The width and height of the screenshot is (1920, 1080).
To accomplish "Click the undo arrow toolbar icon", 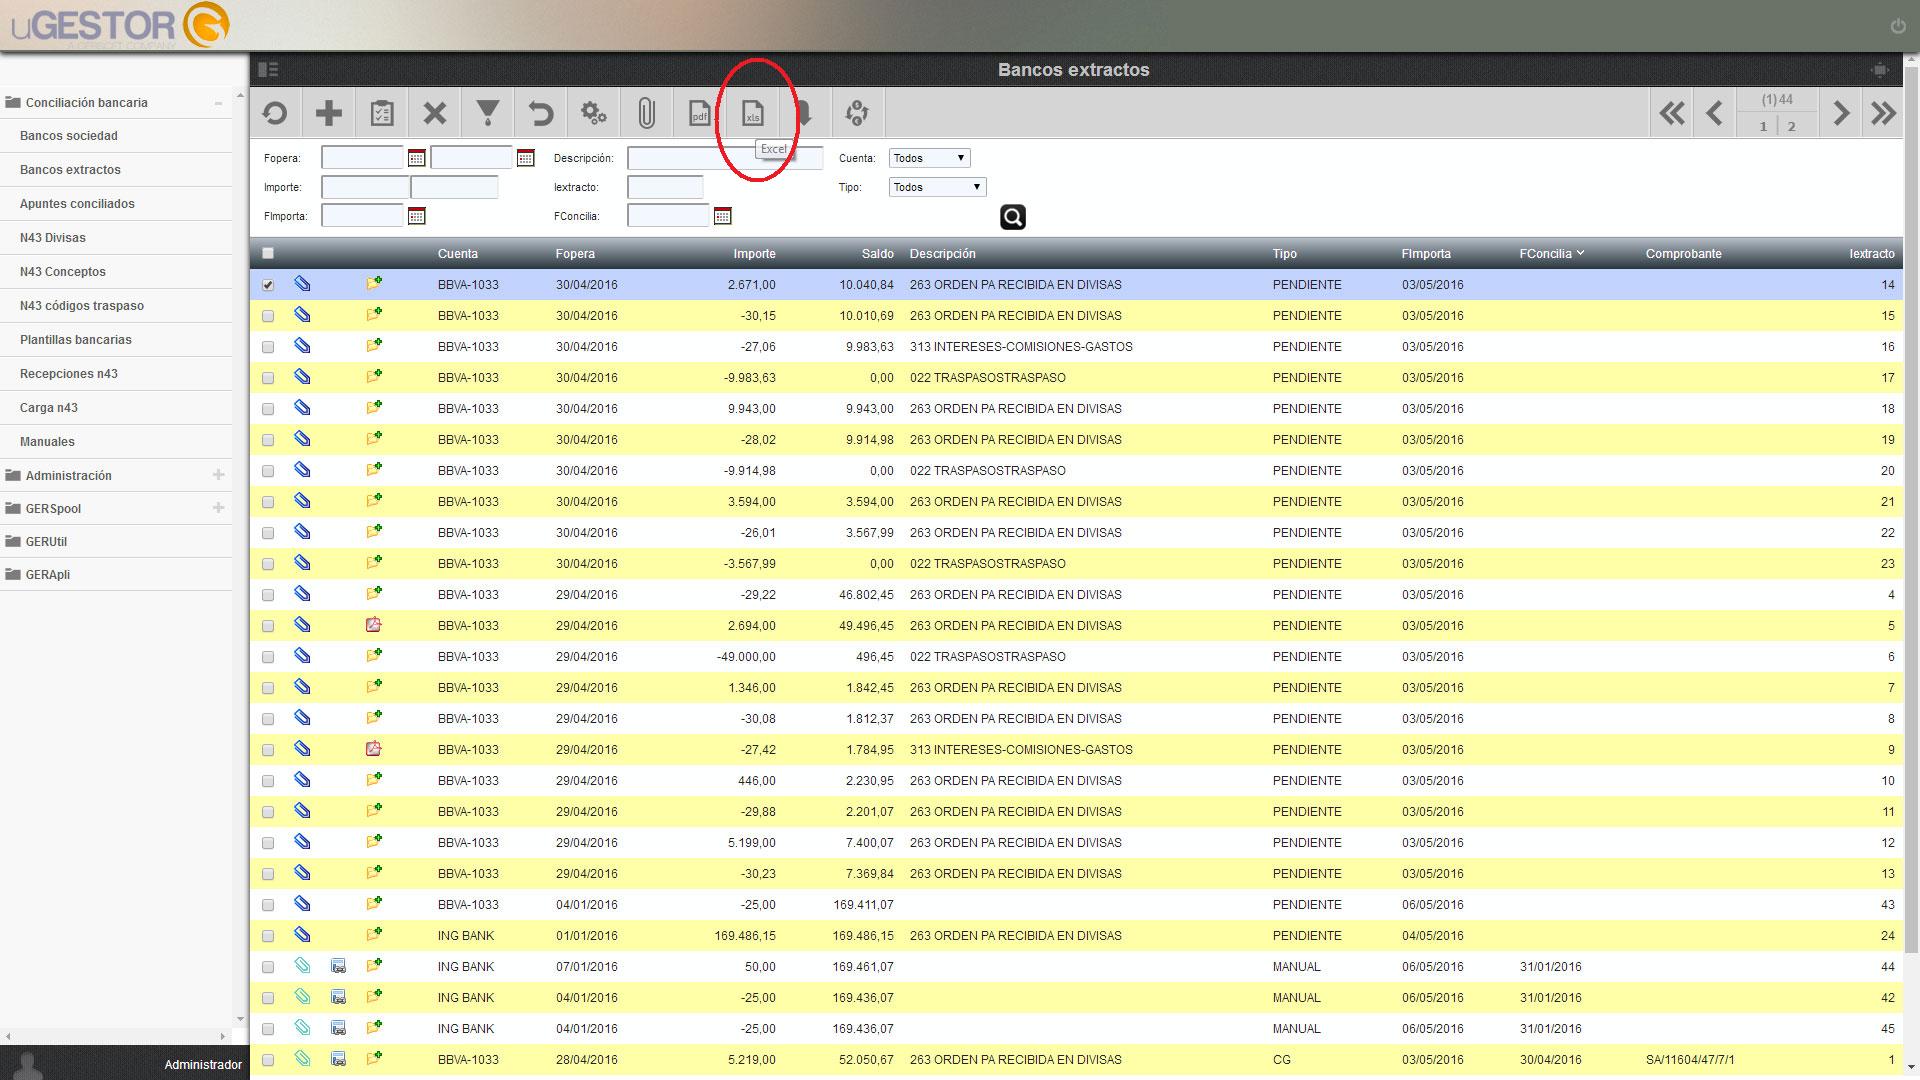I will (540, 113).
